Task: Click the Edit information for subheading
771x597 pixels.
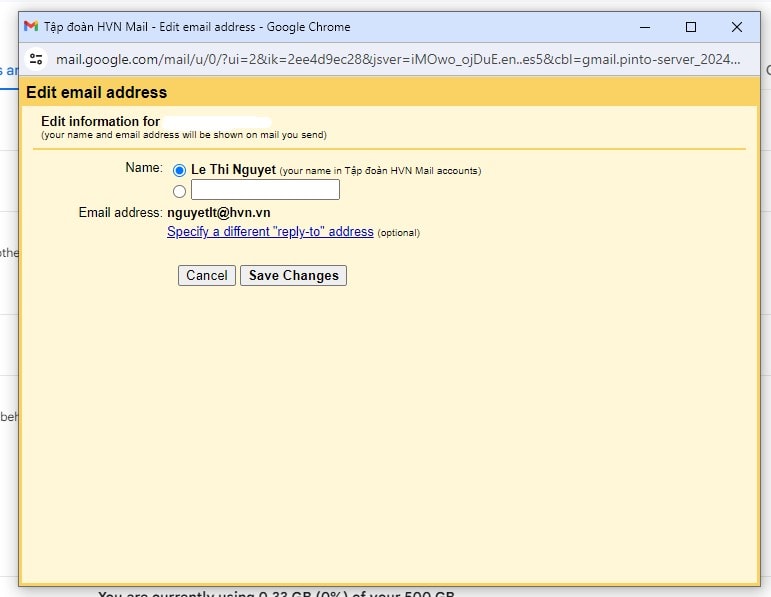Action: click(x=100, y=122)
